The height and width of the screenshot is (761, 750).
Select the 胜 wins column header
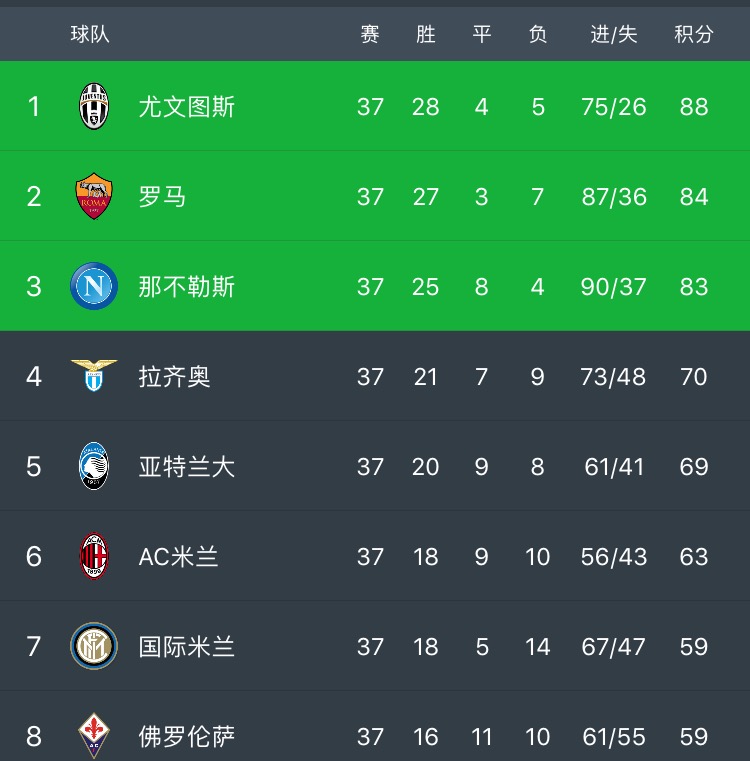coord(426,34)
